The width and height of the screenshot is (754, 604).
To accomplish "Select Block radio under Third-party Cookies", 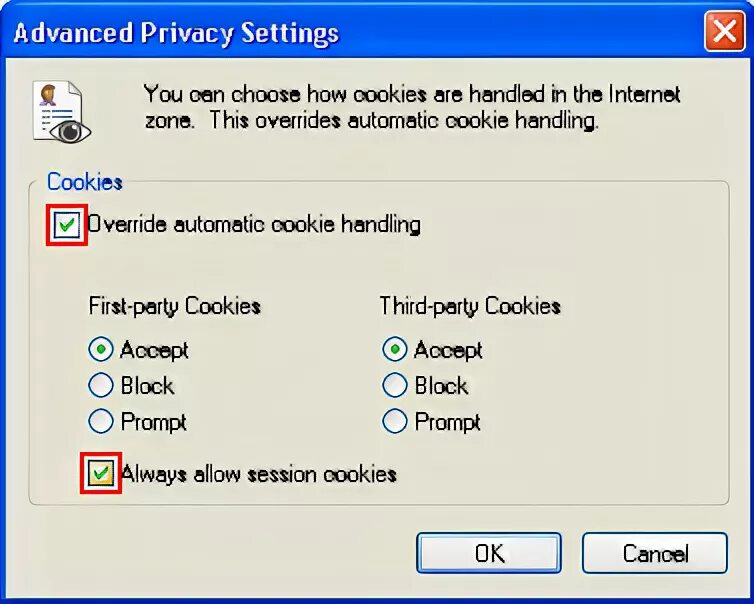I will pos(395,385).
